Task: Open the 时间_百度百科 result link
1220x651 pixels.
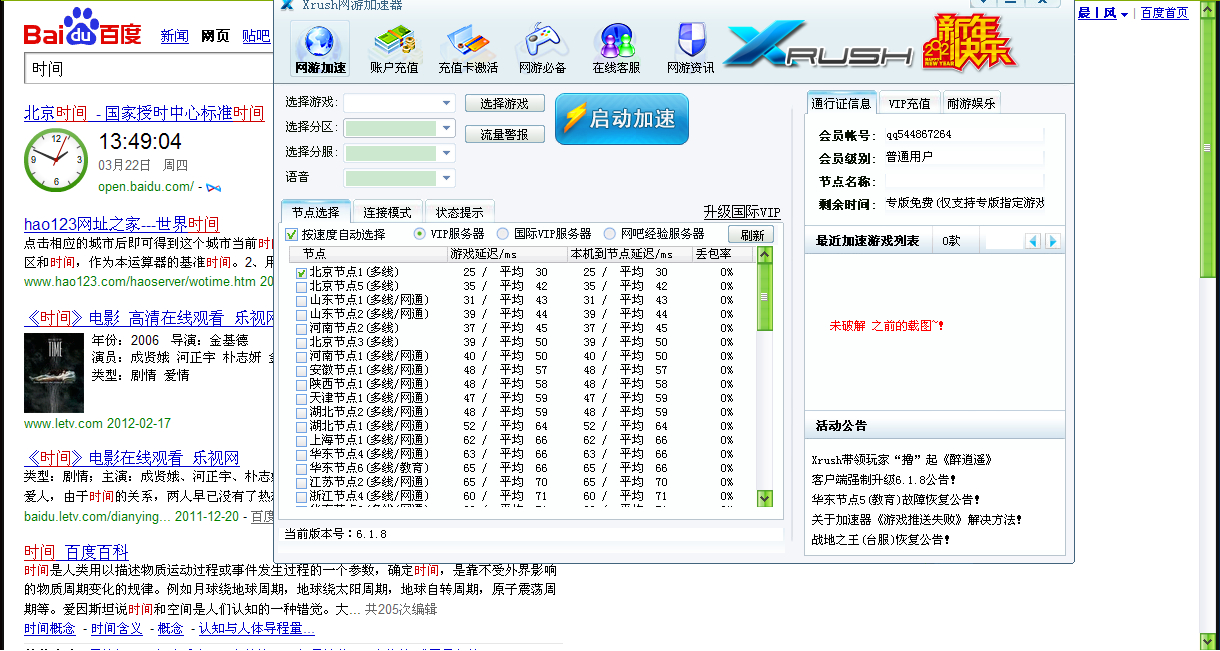Action: [77, 552]
